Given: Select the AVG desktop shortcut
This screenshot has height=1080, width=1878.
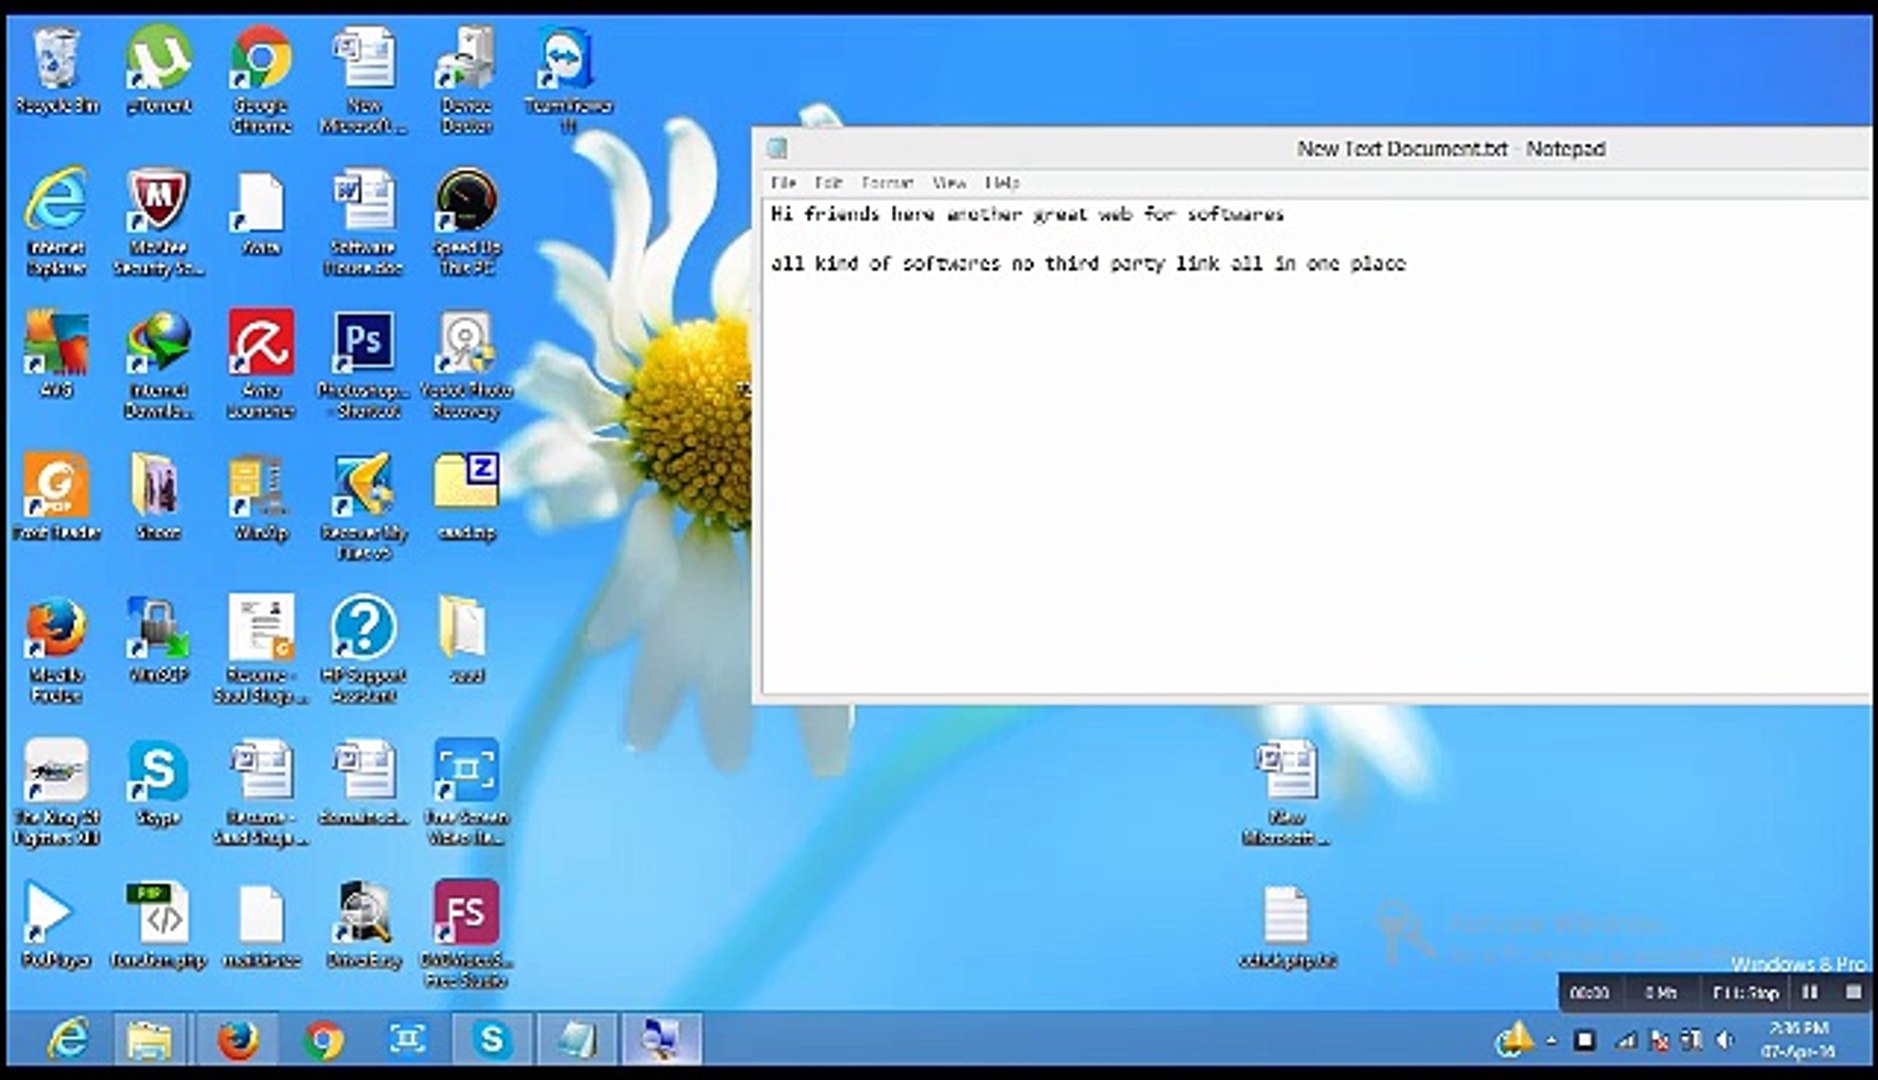Looking at the screenshot, I should click(x=56, y=354).
